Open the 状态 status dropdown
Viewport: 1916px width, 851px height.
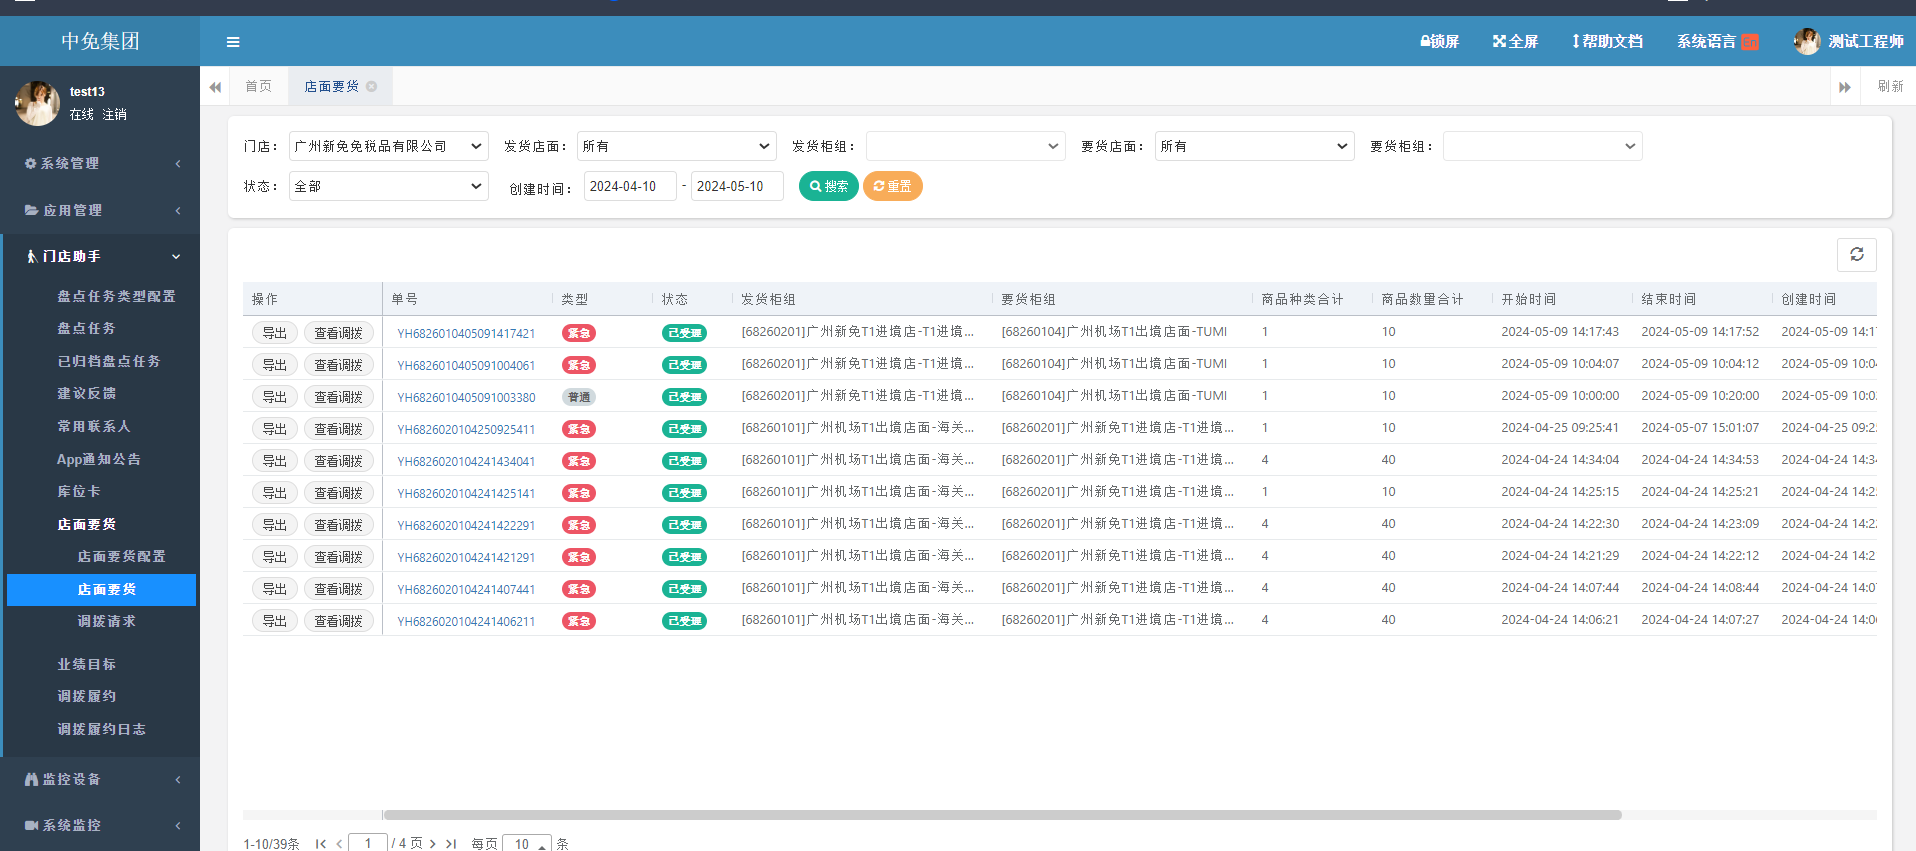pyautogui.click(x=388, y=187)
